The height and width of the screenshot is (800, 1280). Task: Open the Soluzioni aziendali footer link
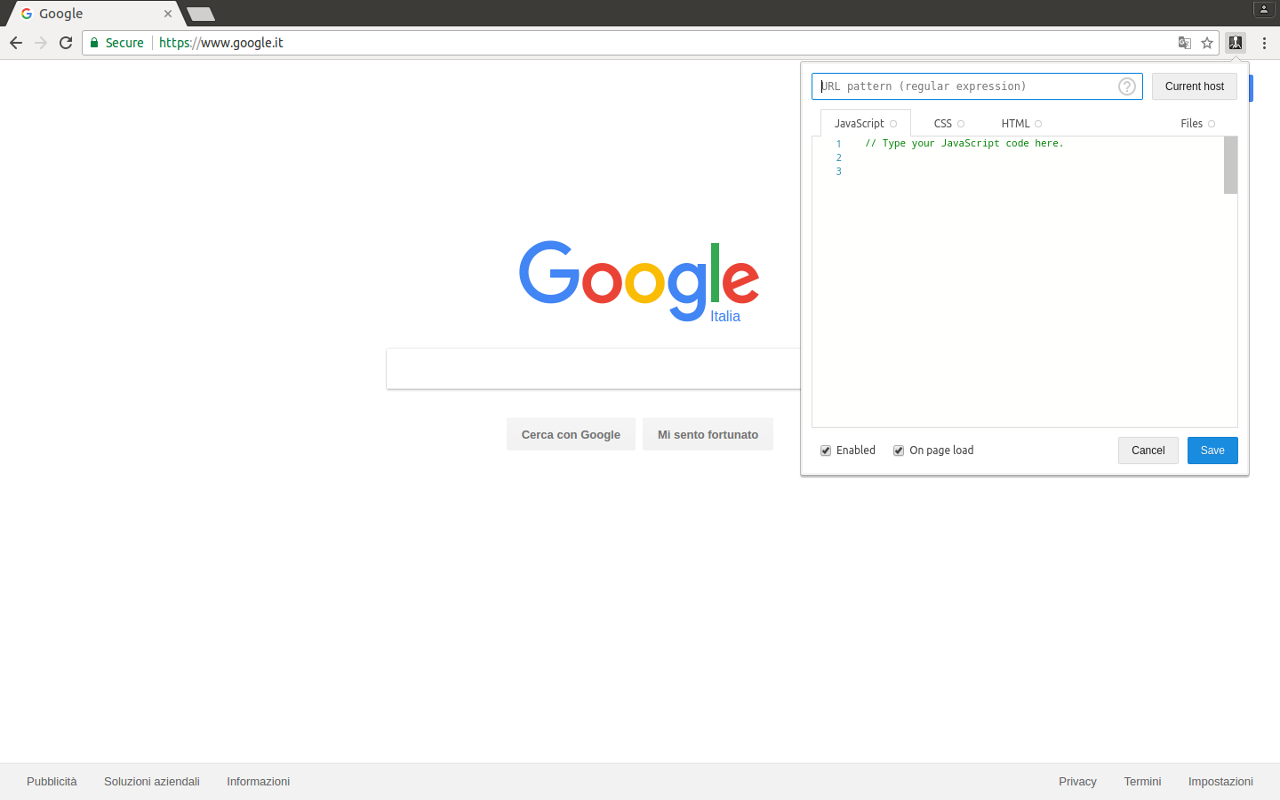coord(152,782)
